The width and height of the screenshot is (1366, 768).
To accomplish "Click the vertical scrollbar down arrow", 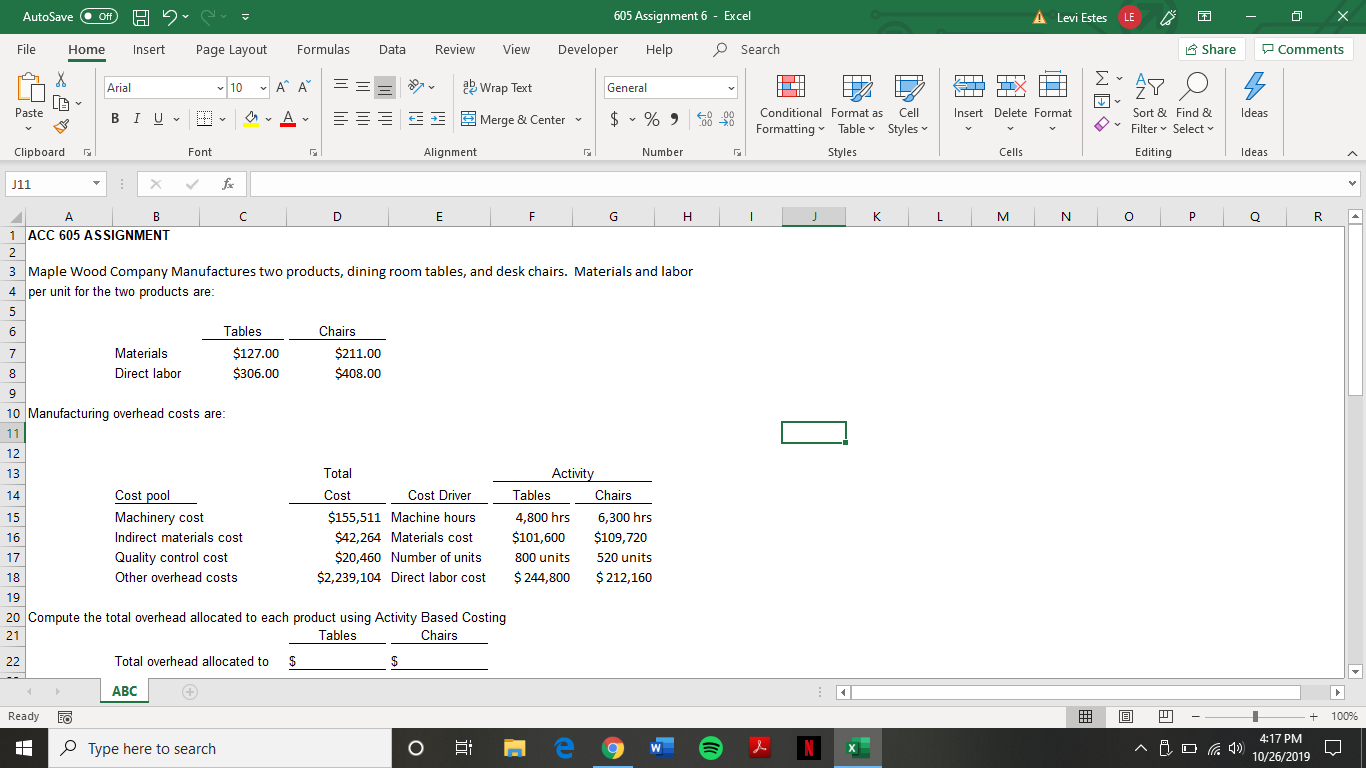I will coord(1356,670).
